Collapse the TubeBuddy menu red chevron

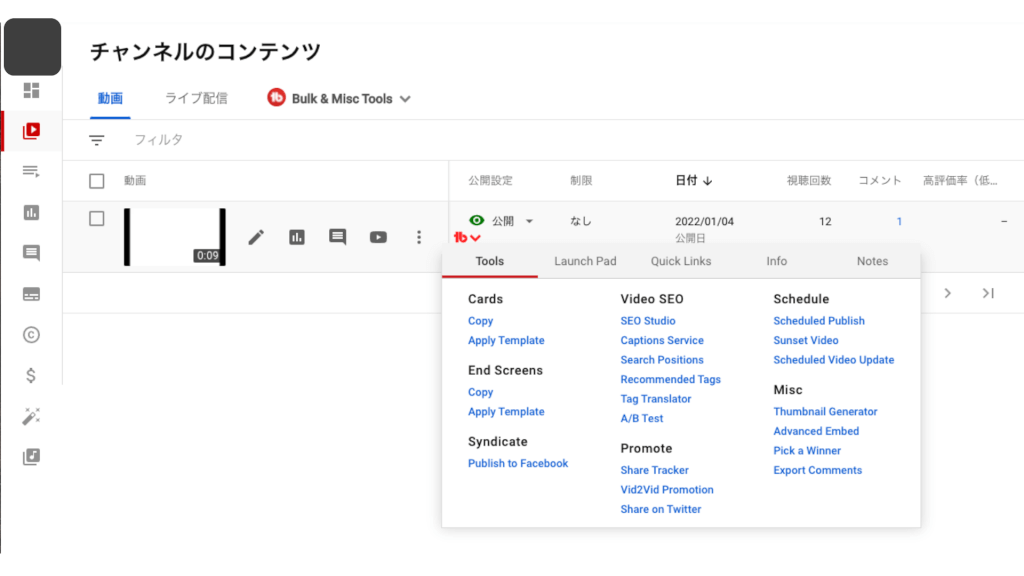[475, 238]
